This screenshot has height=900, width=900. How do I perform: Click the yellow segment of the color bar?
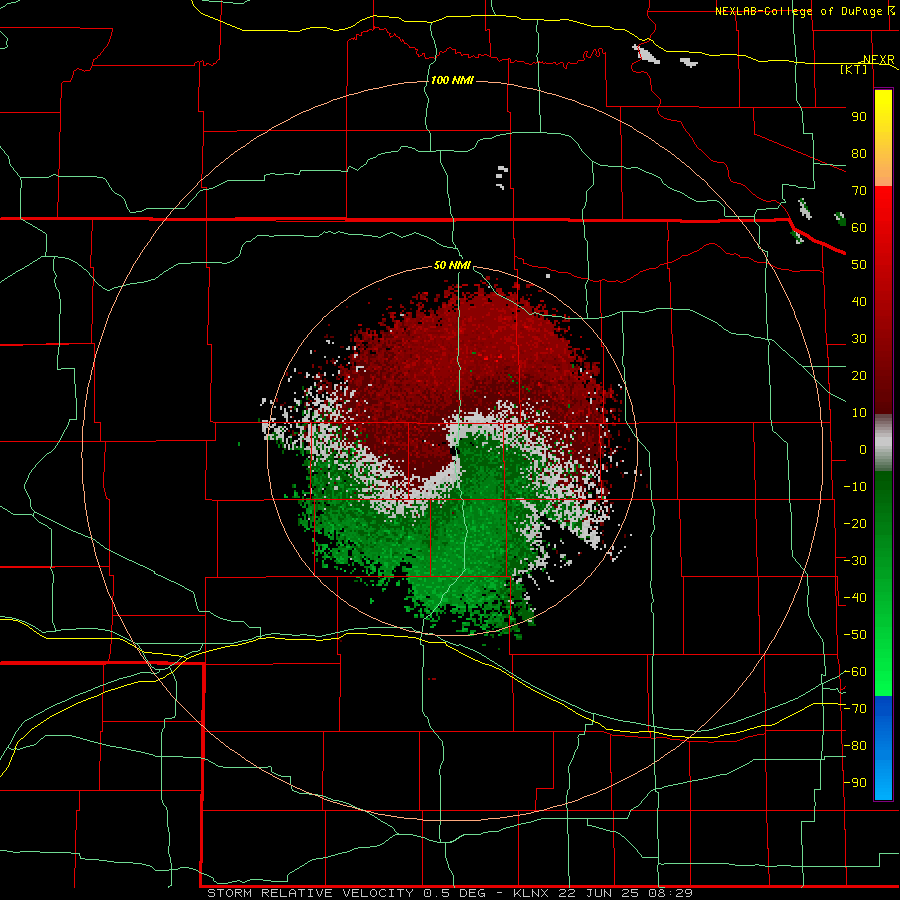[x=883, y=138]
